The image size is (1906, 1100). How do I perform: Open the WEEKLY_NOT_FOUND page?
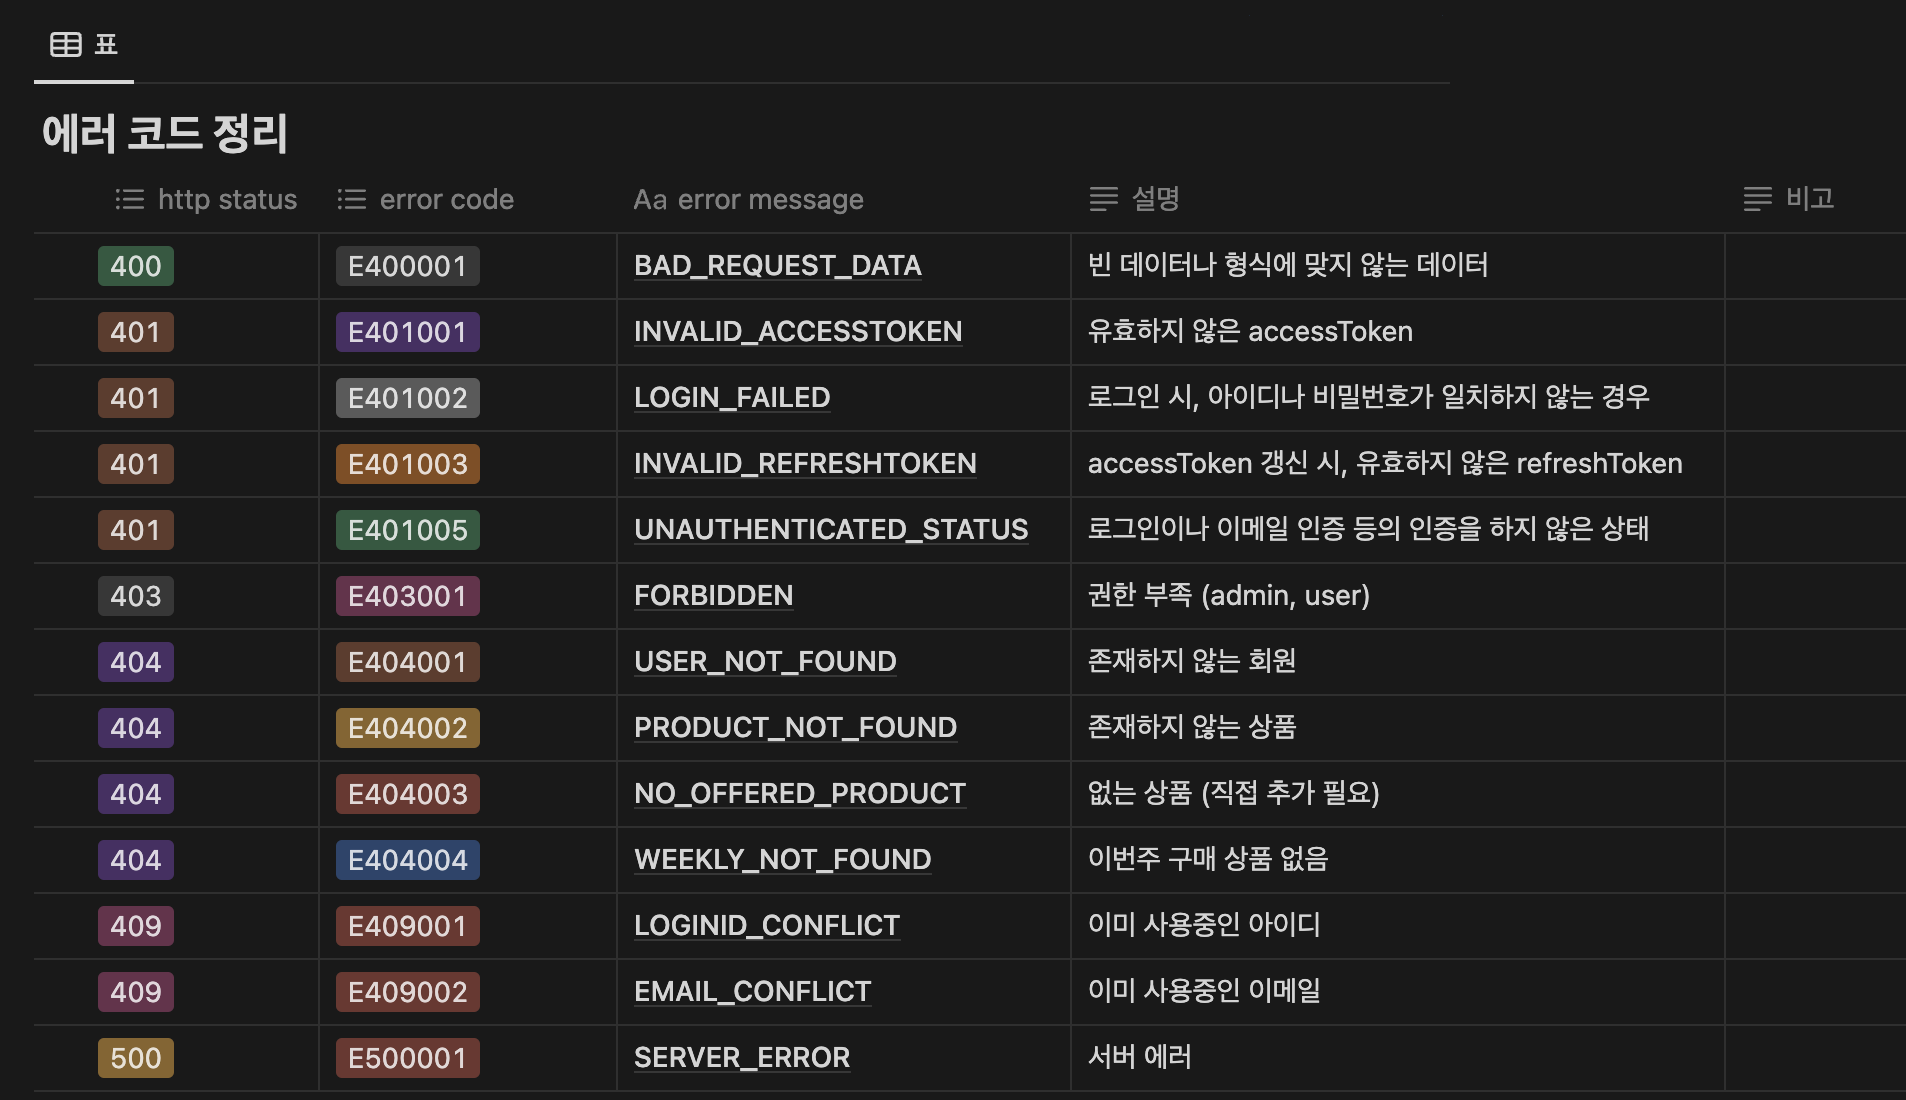782,860
